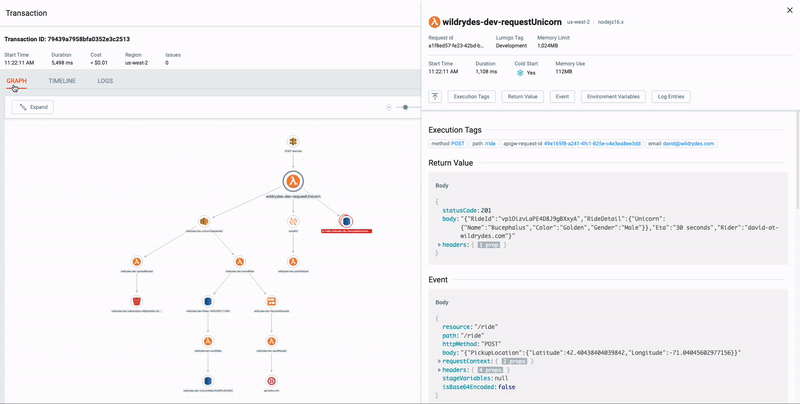Click the Lambda icon beside panel title
The width and height of the screenshot is (800, 404).
pos(434,22)
